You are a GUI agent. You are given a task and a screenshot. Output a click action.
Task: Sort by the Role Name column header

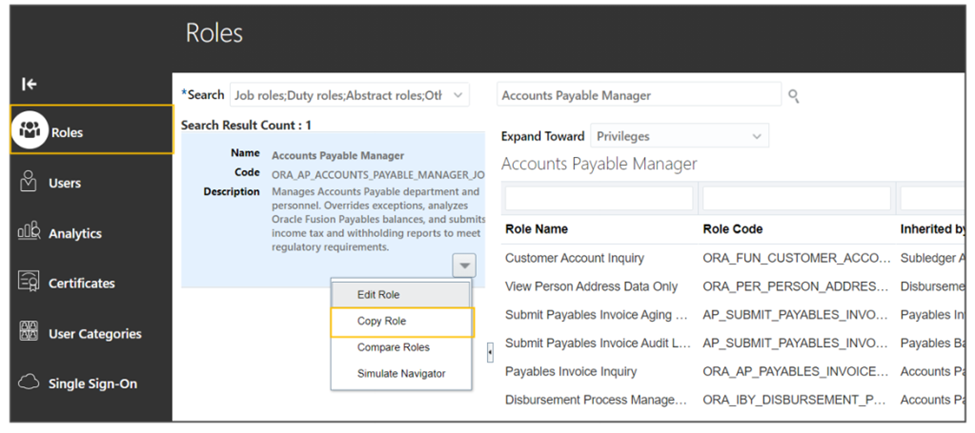(537, 229)
